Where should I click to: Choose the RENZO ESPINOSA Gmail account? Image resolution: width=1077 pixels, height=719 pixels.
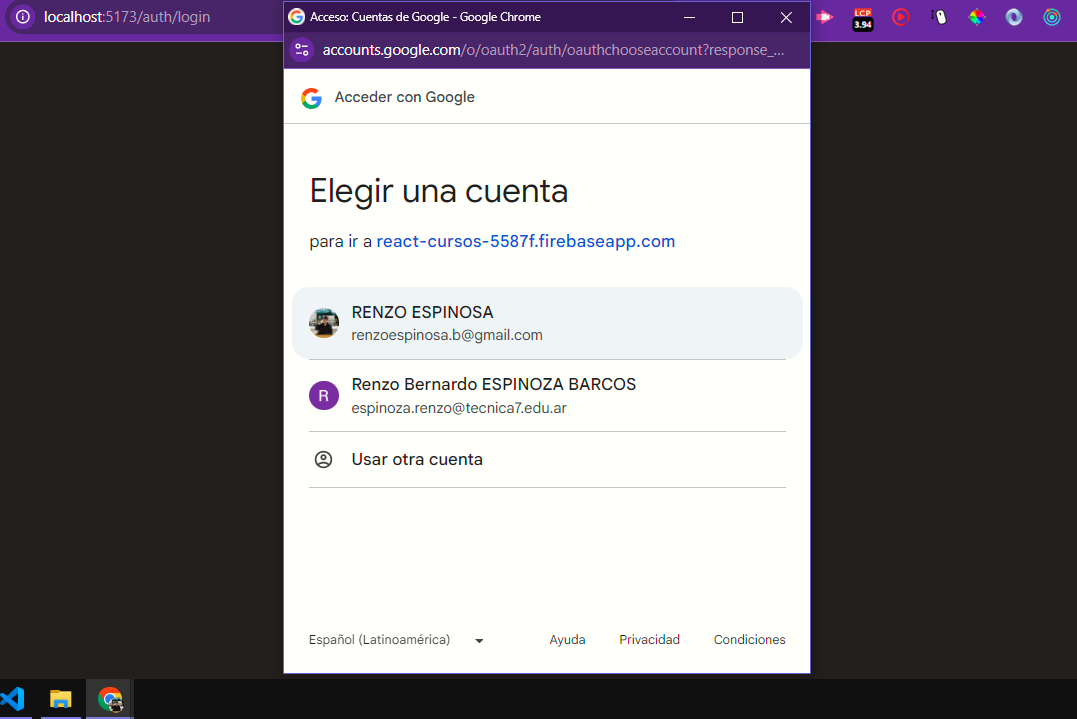(x=547, y=323)
